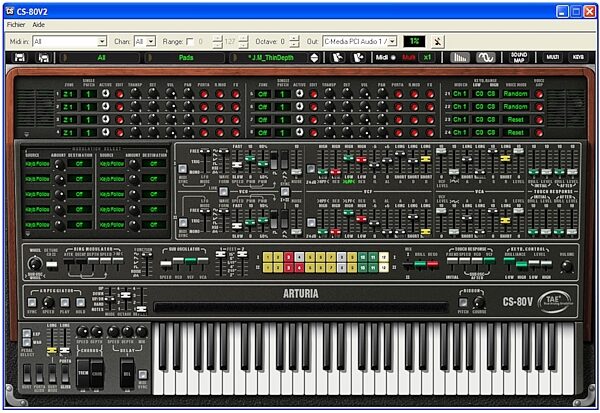The width and height of the screenshot is (600, 413).
Task: Toggle the Wah pedal select button
Action: click(26, 342)
